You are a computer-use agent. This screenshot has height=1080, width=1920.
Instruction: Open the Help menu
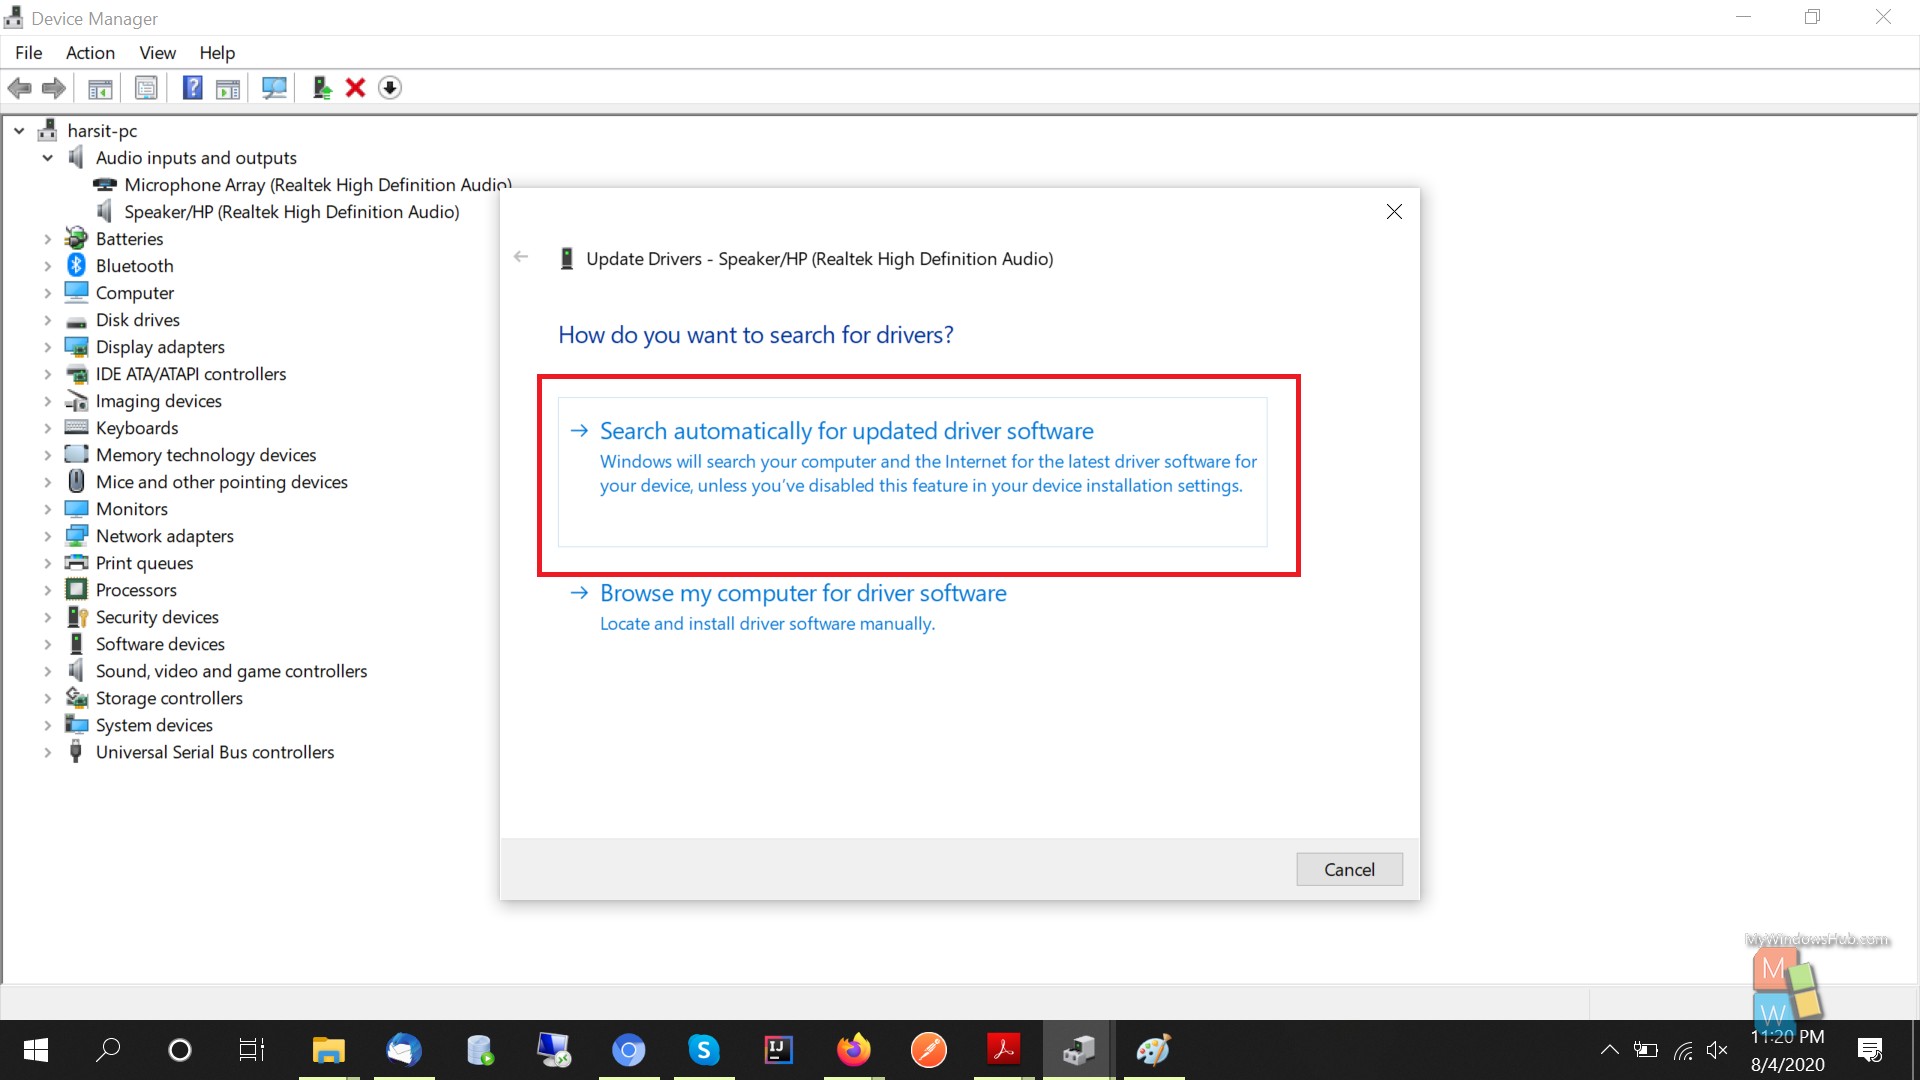pos(217,53)
